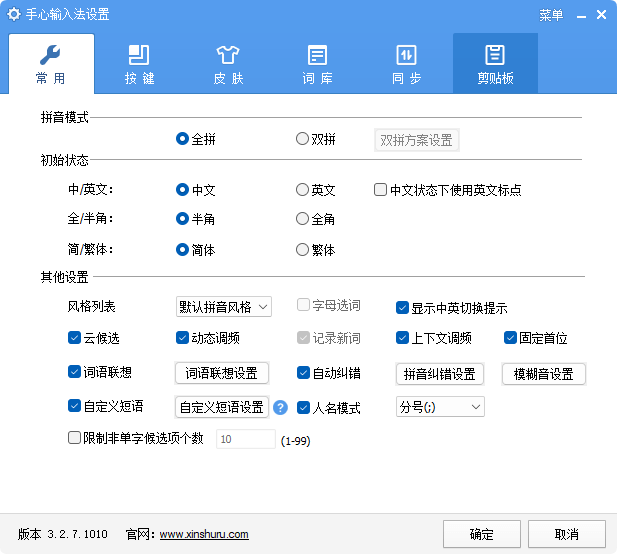Go to the 词库 dictionary tab

click(x=317, y=64)
